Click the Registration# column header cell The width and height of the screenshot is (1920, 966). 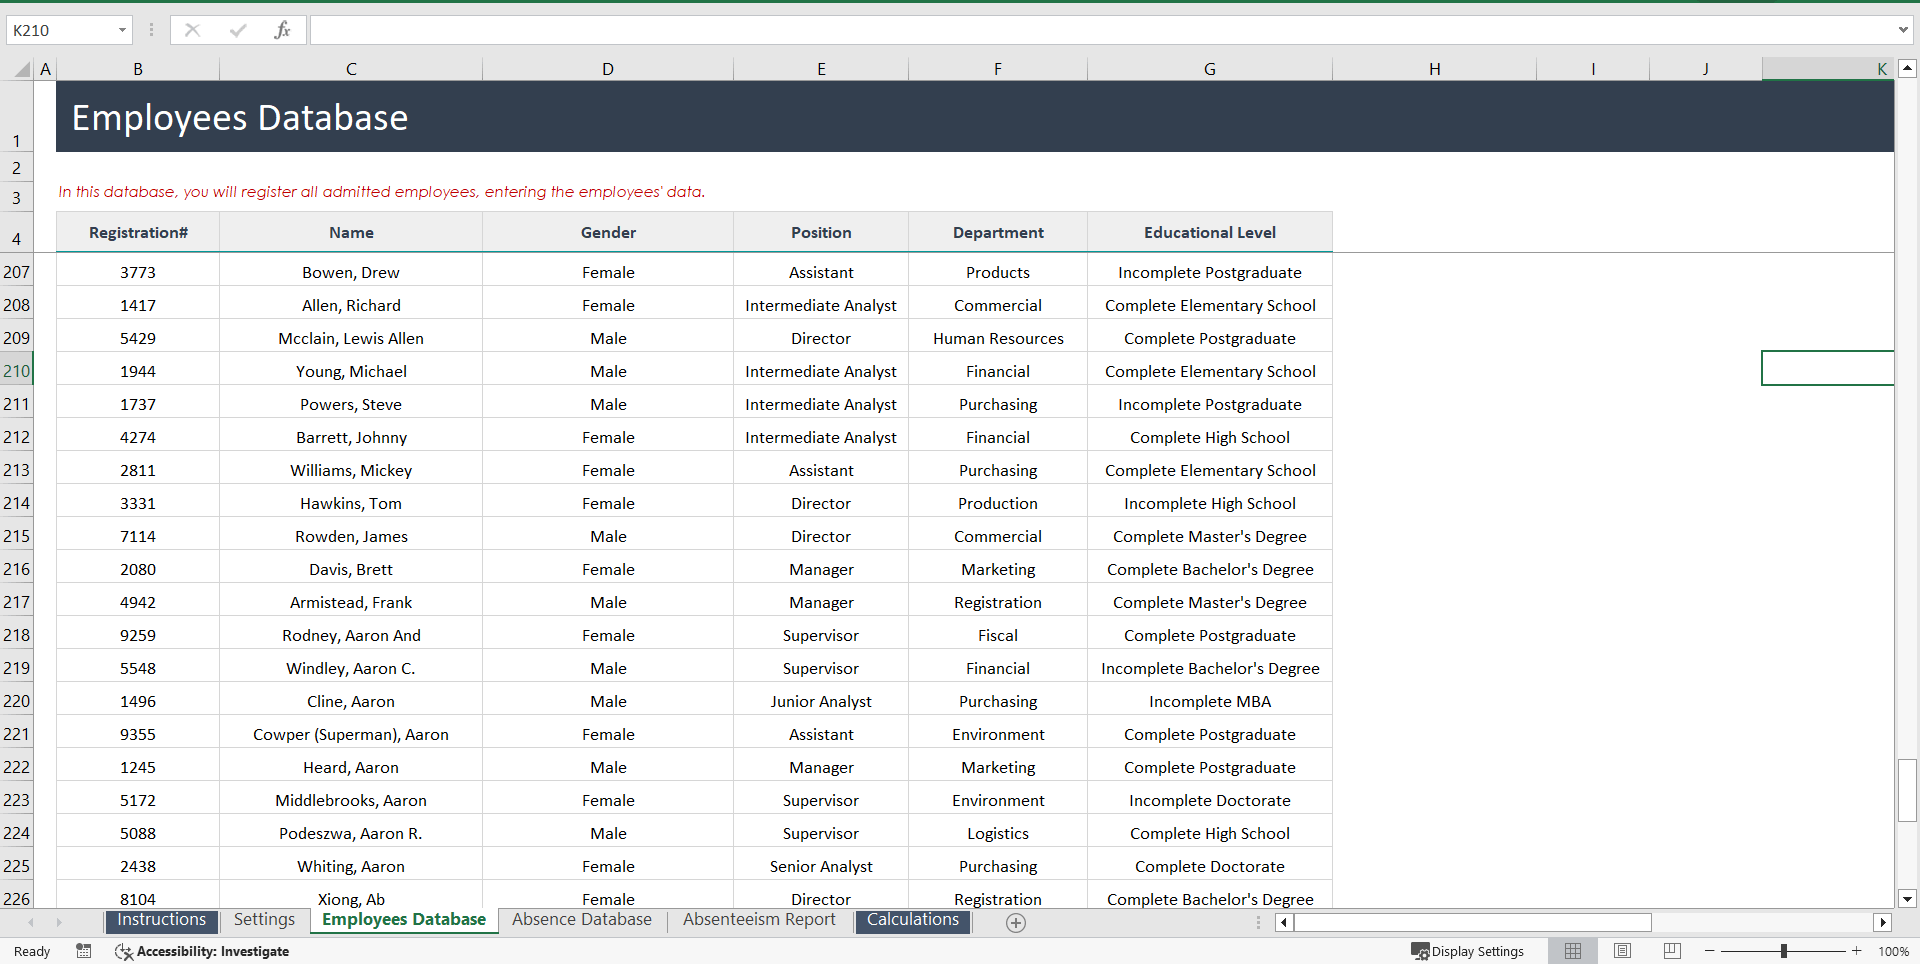(138, 232)
